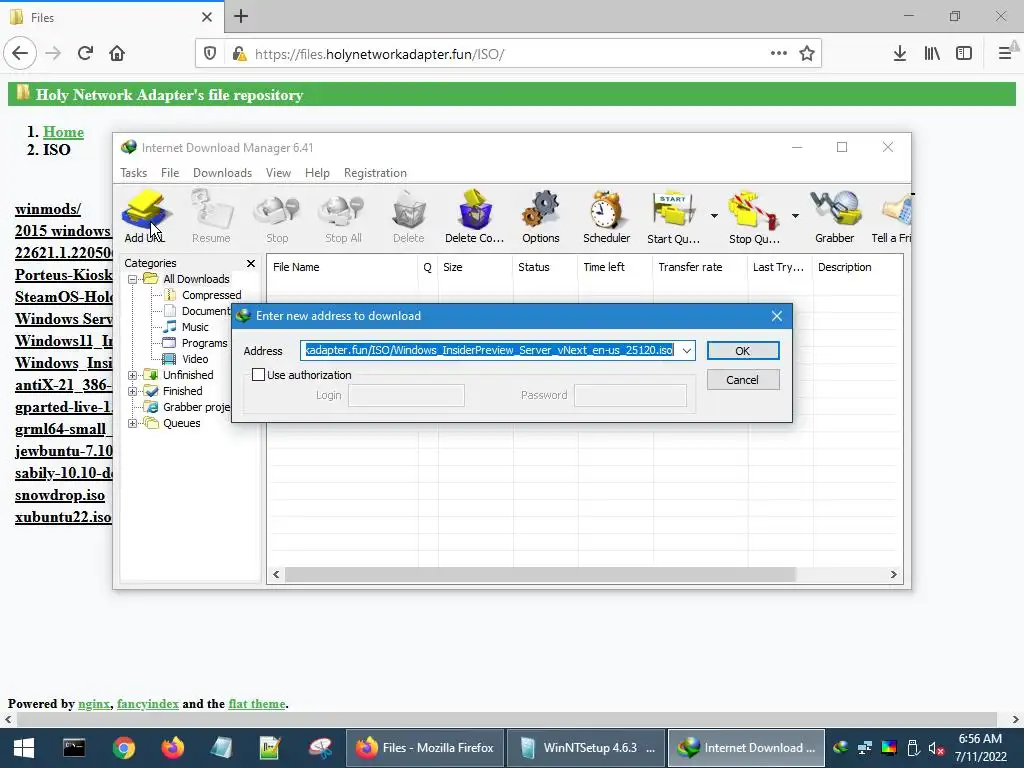This screenshot has width=1024, height=768.
Task: Open Start Queue dropdown arrow
Action: pos(714,216)
